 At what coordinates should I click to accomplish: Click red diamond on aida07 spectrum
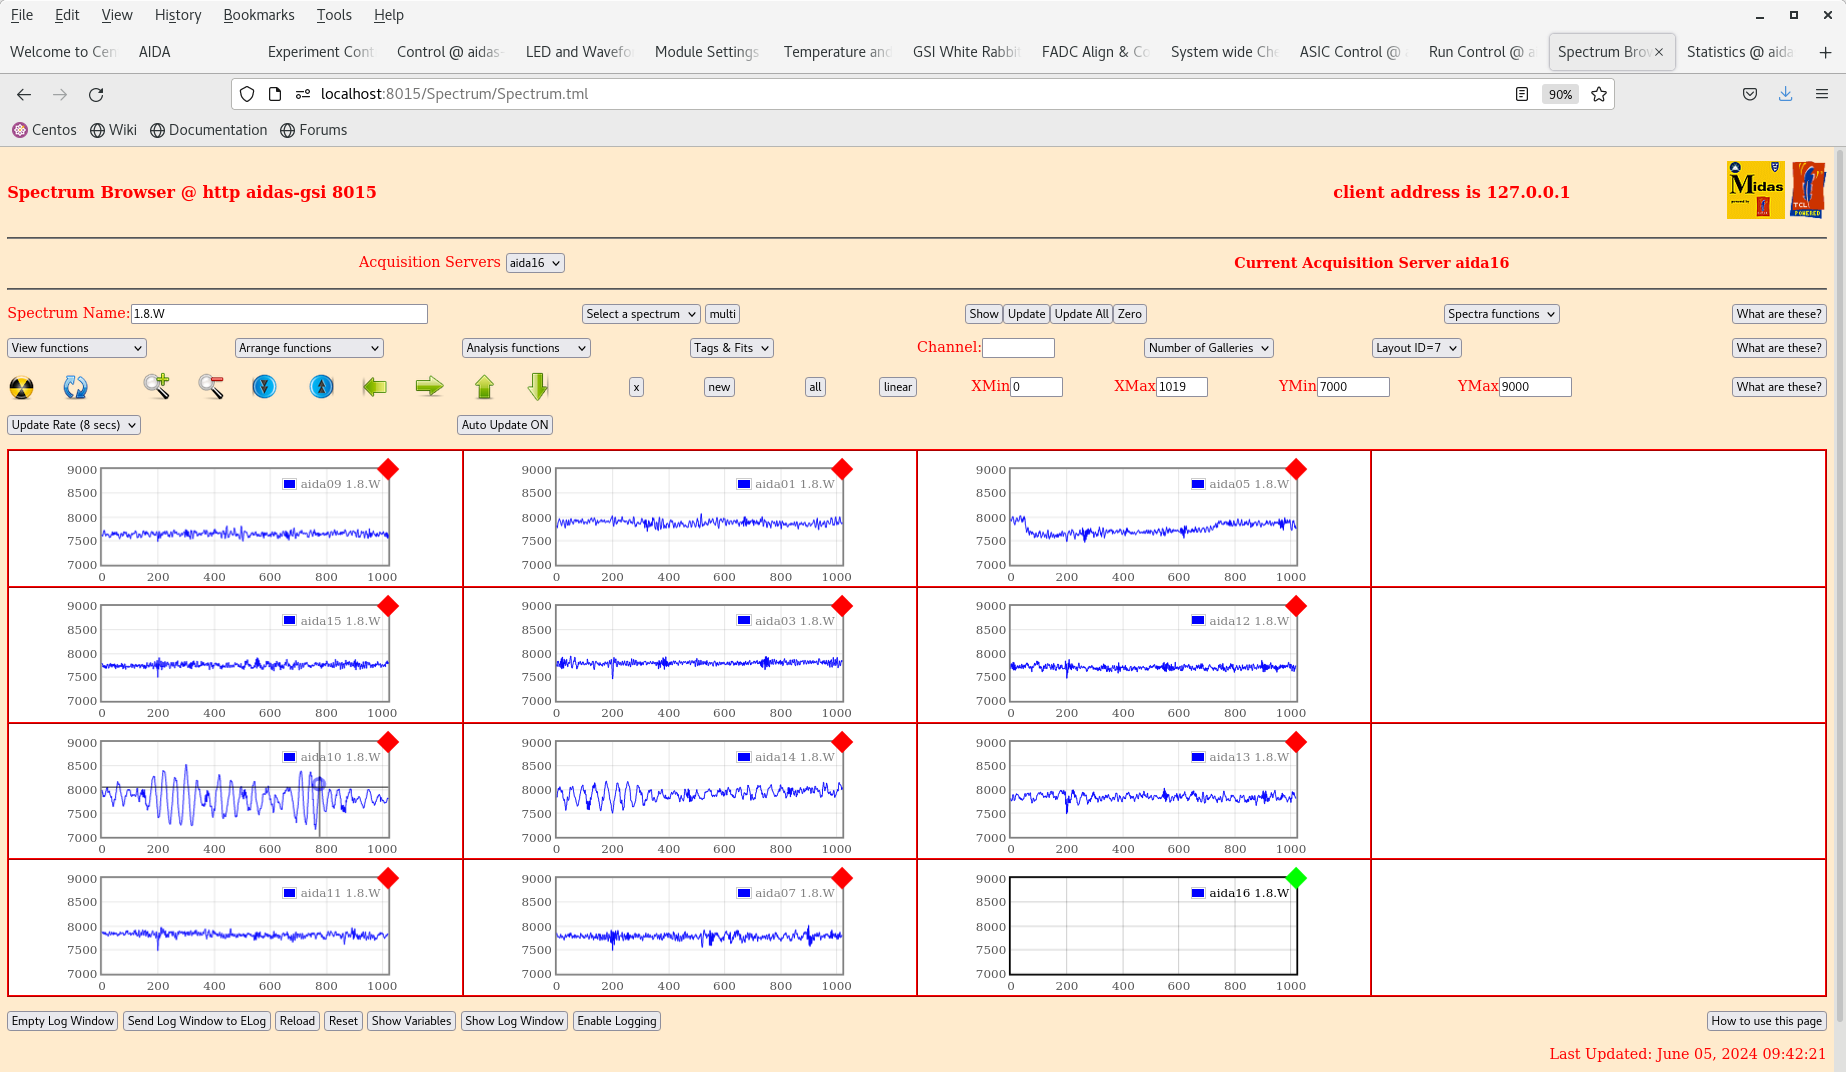[842, 878]
